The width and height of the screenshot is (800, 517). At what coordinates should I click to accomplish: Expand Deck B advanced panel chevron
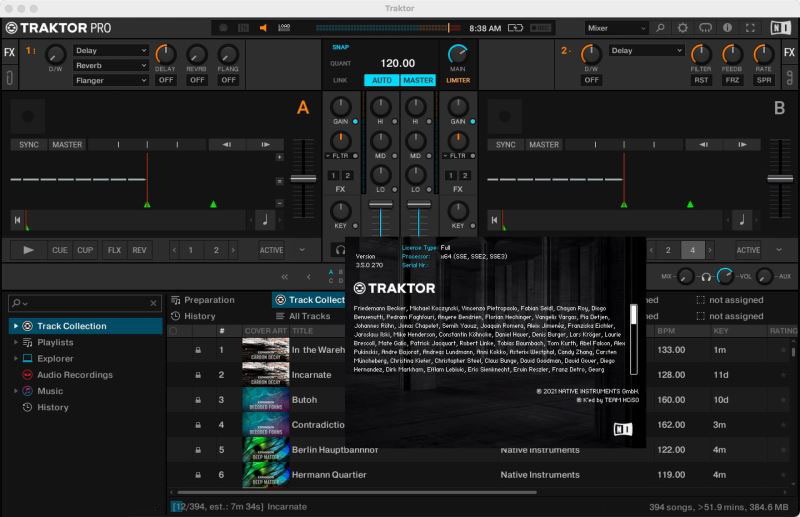(x=779, y=250)
